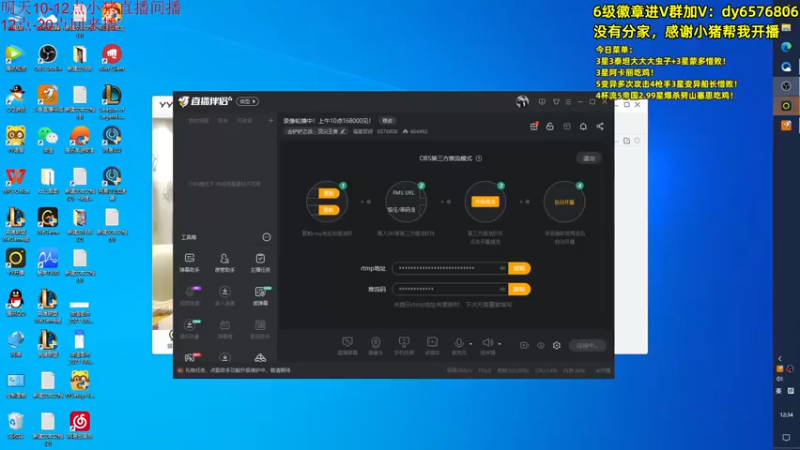
Task: Click the orange button in step 3 circle
Action: [x=485, y=202]
